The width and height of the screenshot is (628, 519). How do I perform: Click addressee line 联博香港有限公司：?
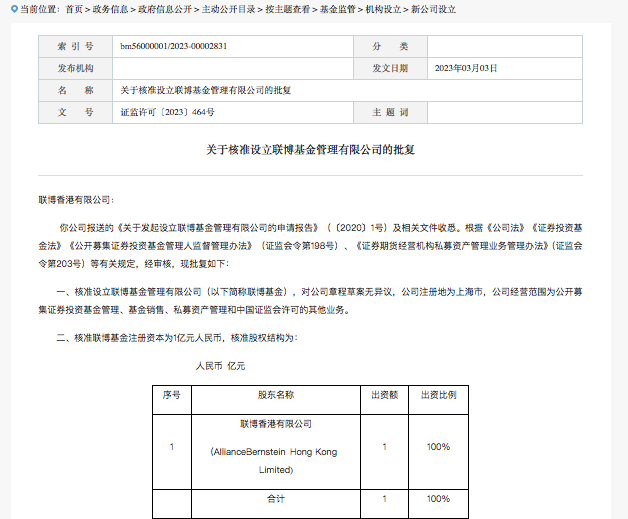(x=76, y=199)
